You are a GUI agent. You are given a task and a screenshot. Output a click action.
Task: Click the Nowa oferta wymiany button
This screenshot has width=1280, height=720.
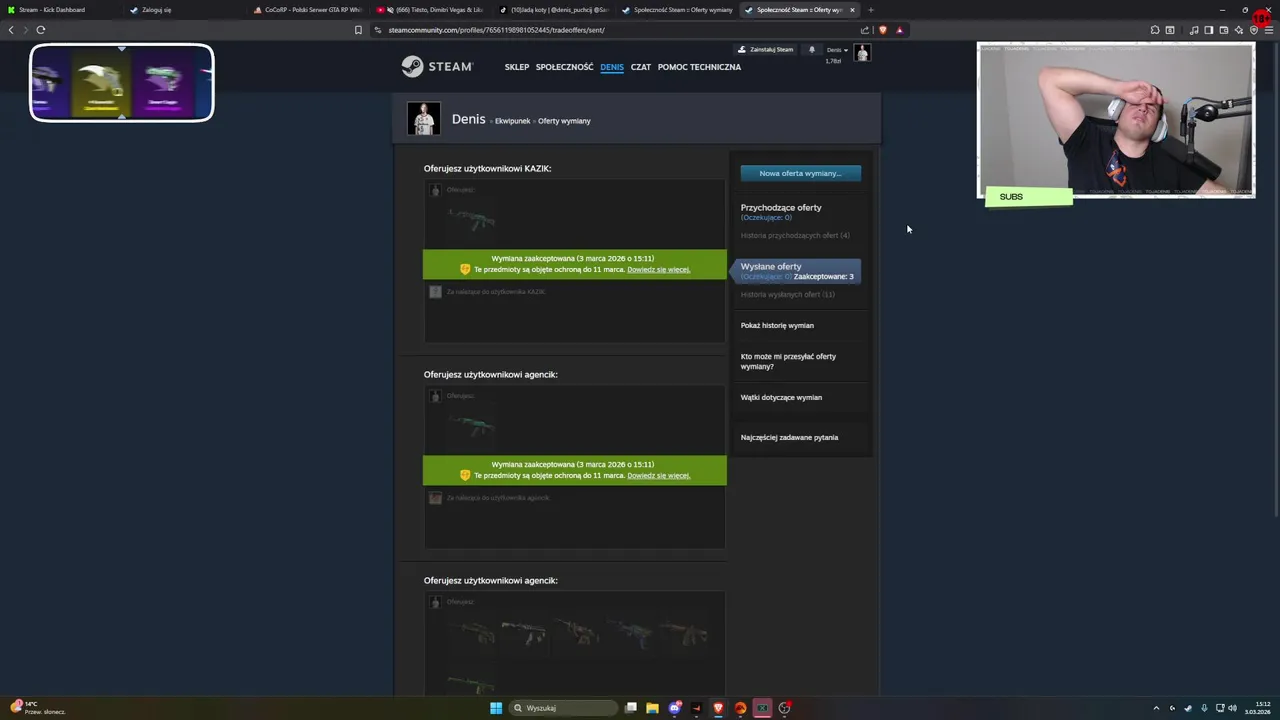[800, 173]
